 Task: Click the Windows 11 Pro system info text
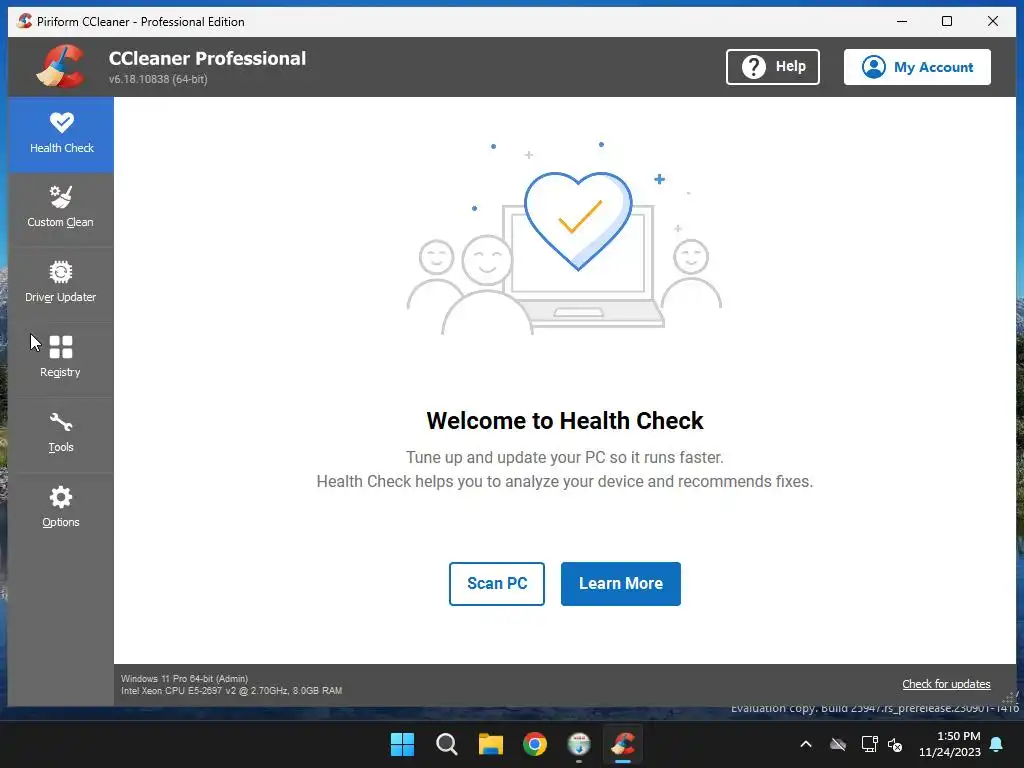tap(184, 679)
